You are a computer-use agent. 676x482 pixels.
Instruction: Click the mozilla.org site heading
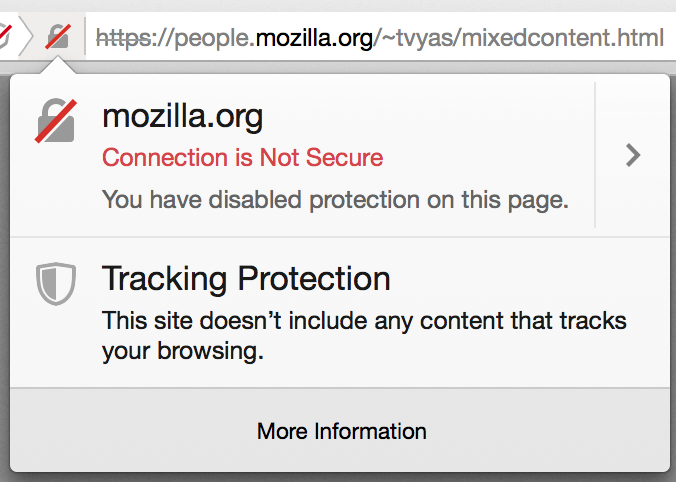[182, 116]
